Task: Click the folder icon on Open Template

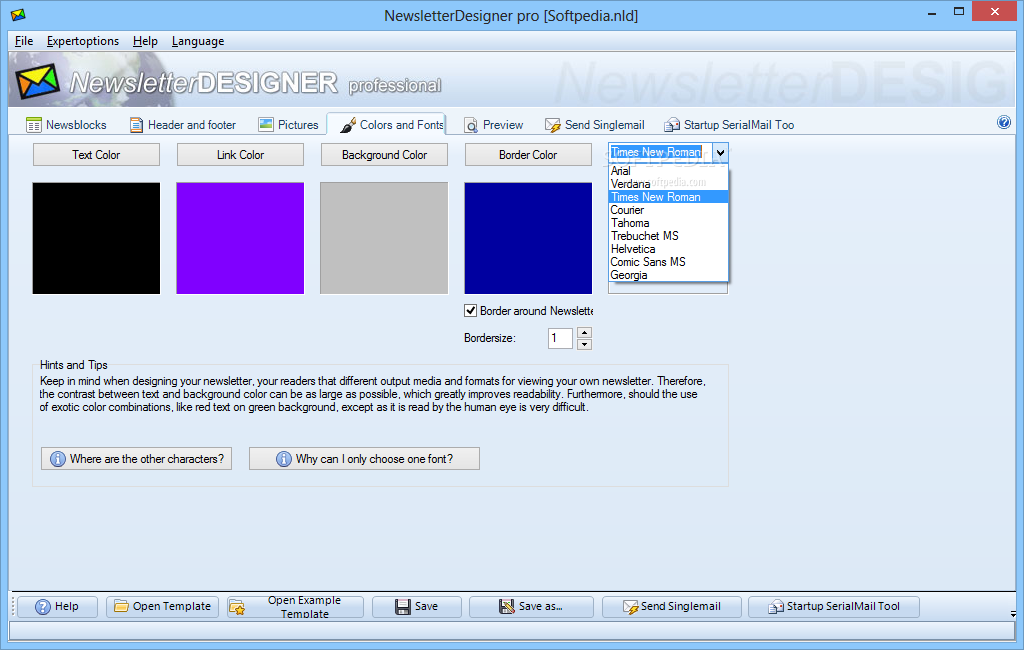Action: [x=121, y=606]
